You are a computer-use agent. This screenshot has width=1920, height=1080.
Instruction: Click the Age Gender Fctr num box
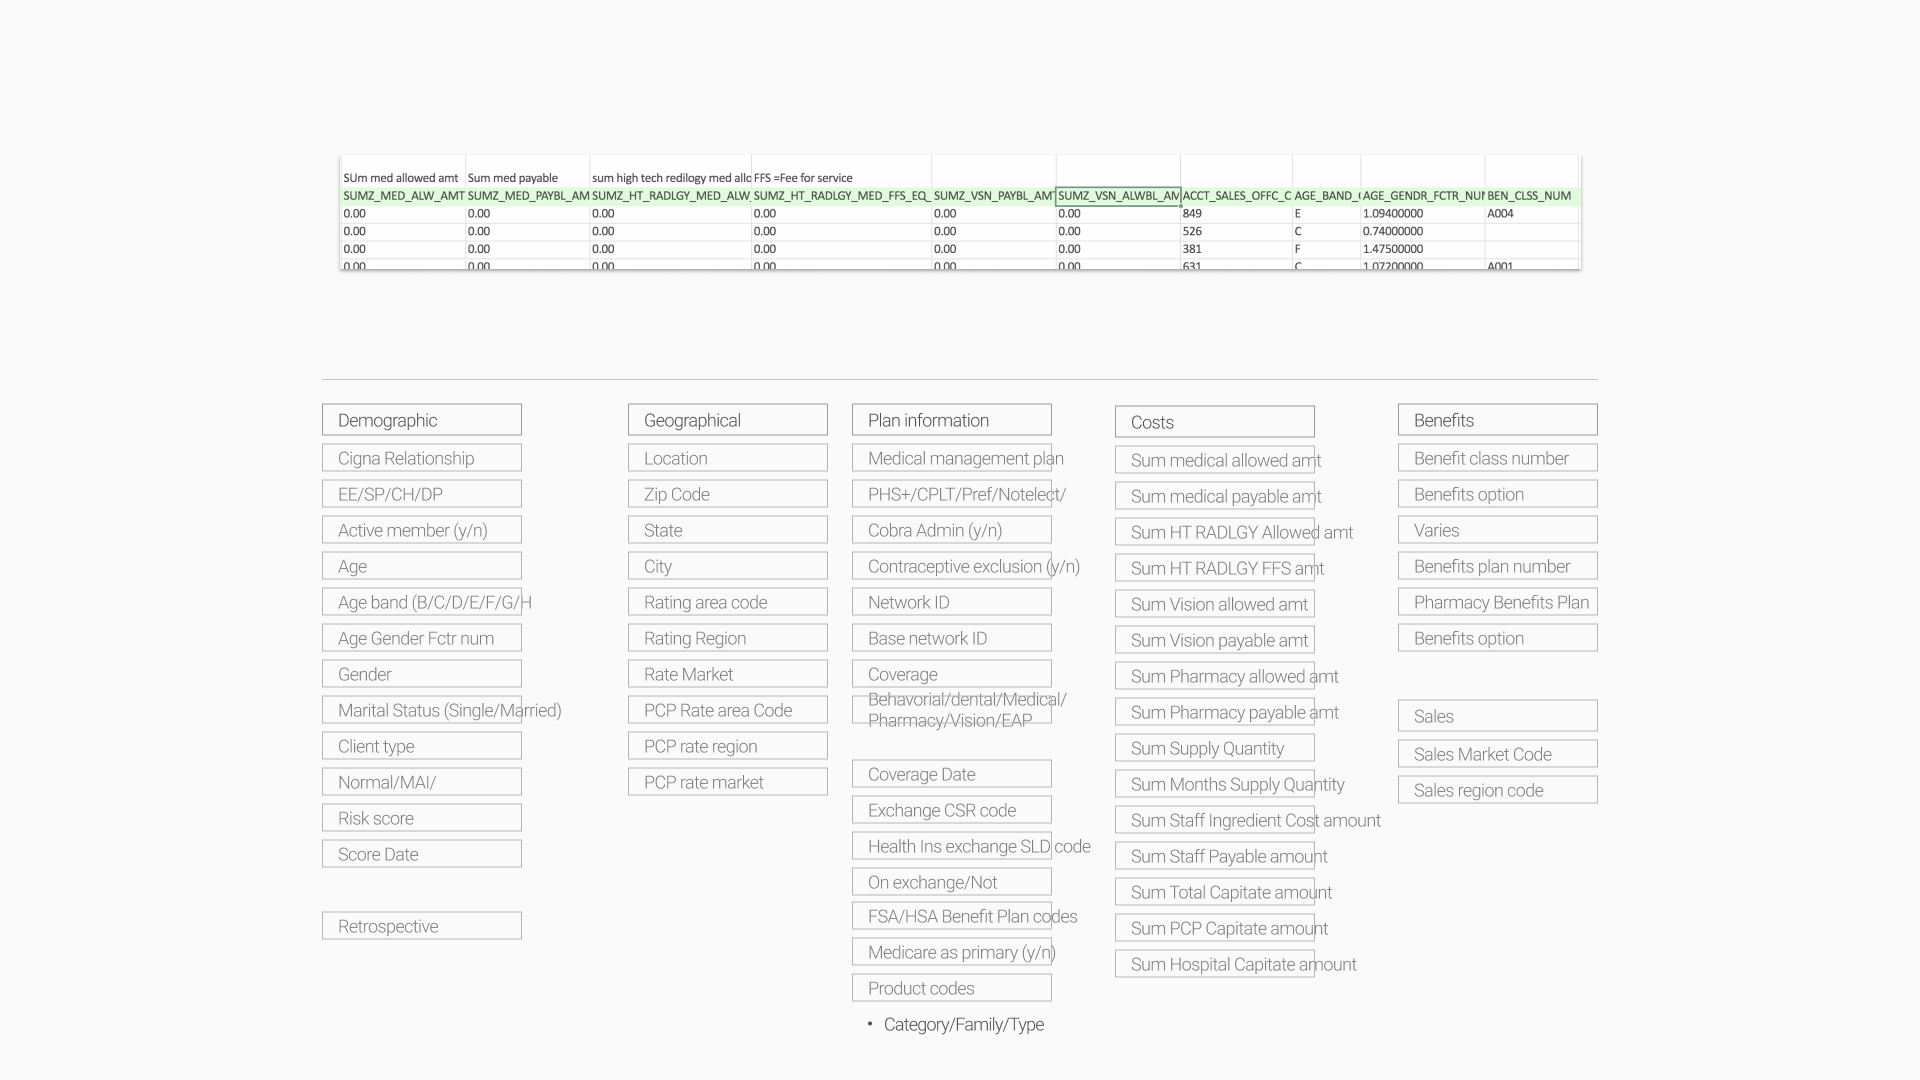(422, 638)
